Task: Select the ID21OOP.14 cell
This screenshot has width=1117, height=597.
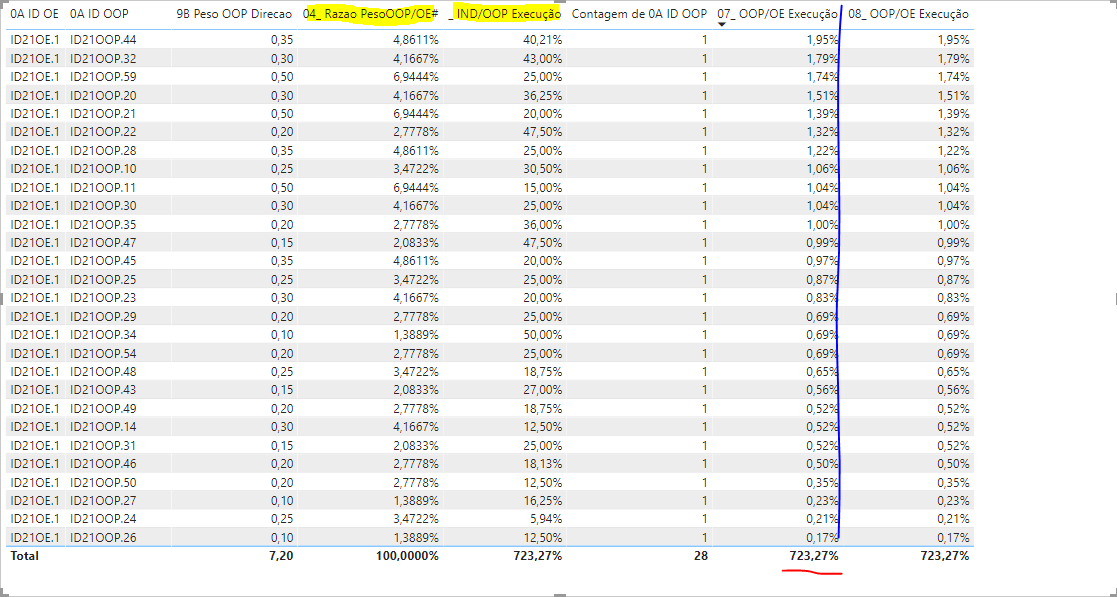Action: pyautogui.click(x=103, y=427)
